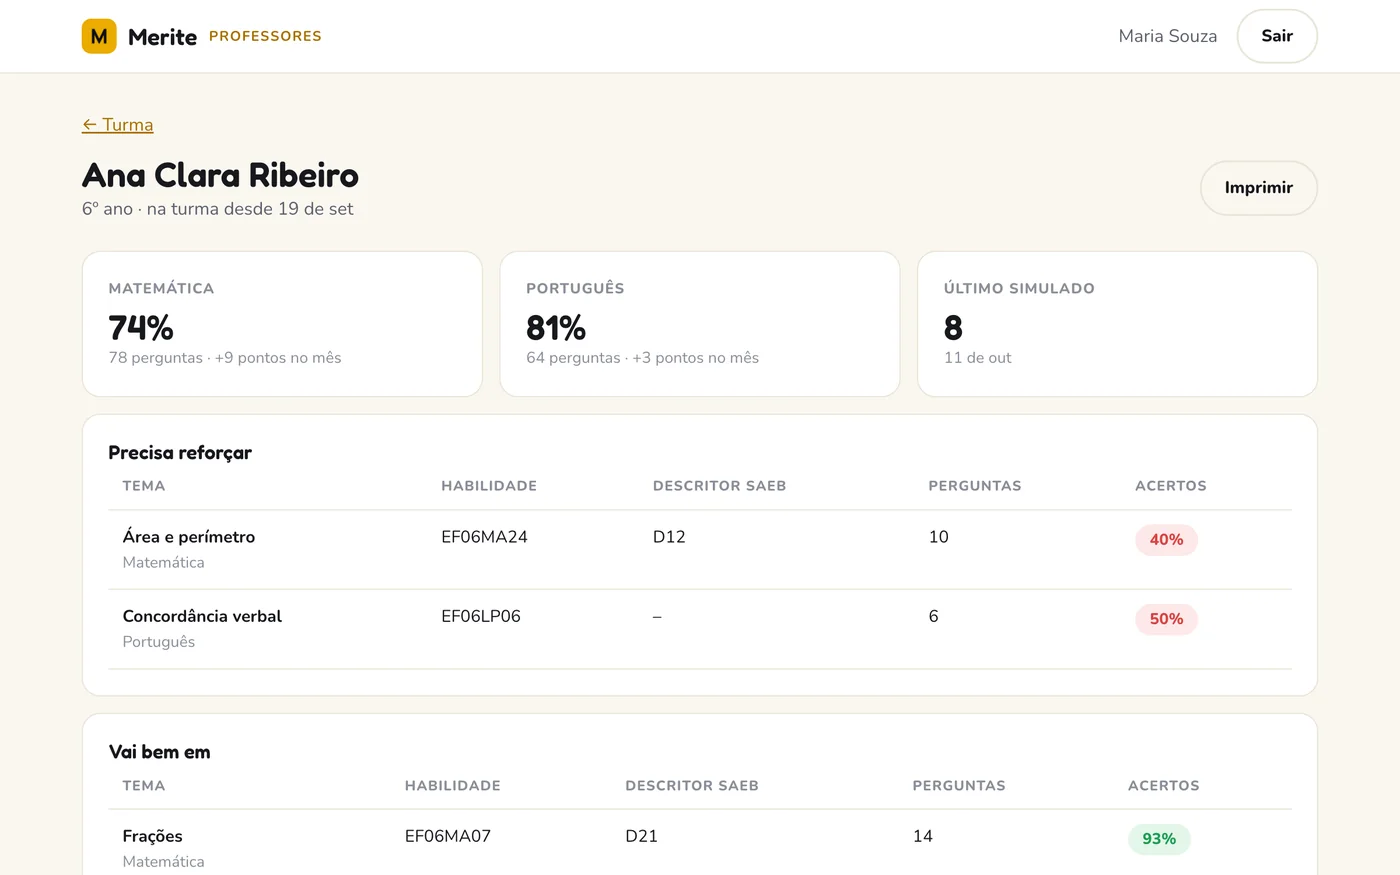Image resolution: width=1400 pixels, height=875 pixels.
Task: Go back via the Turma link
Action: coord(118,125)
